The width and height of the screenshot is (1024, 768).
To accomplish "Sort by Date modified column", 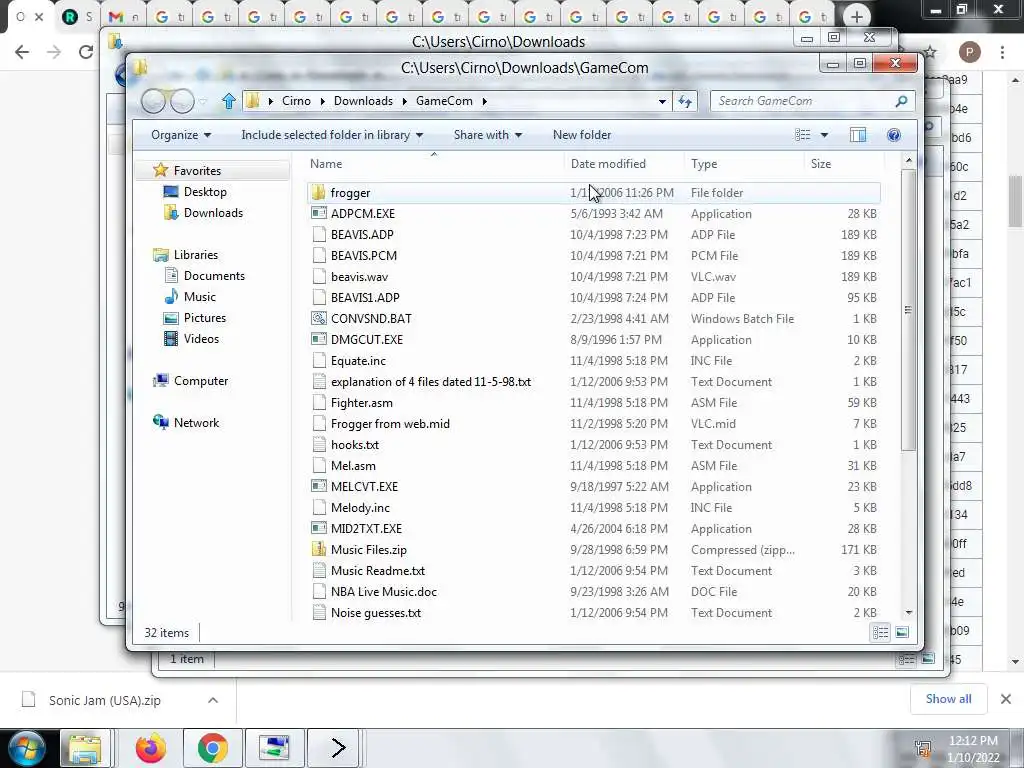I will 608,164.
